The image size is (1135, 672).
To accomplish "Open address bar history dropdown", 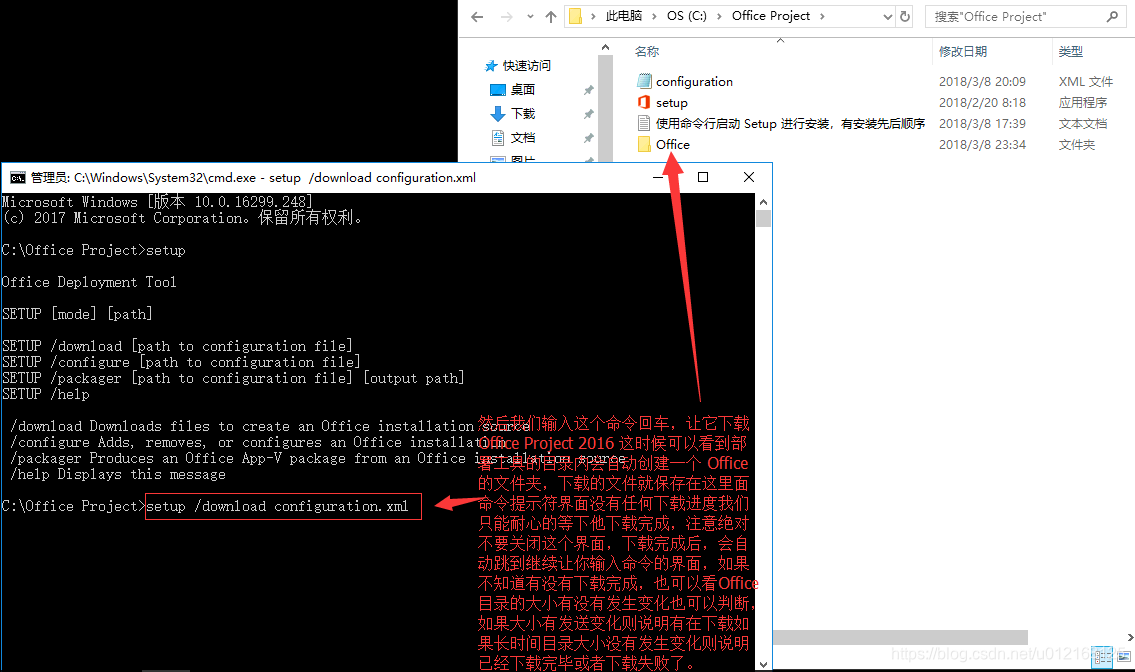I will 887,17.
